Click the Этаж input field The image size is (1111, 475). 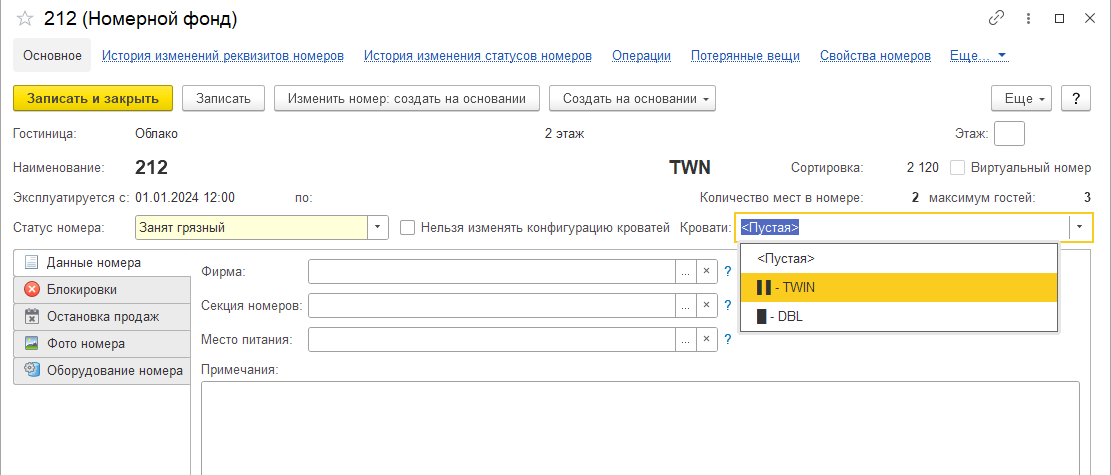[x=1009, y=133]
